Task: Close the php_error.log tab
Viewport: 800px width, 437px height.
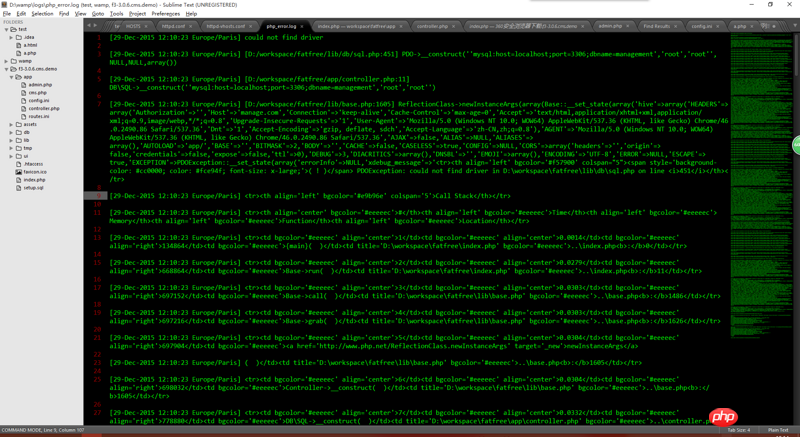Action: tap(302, 26)
